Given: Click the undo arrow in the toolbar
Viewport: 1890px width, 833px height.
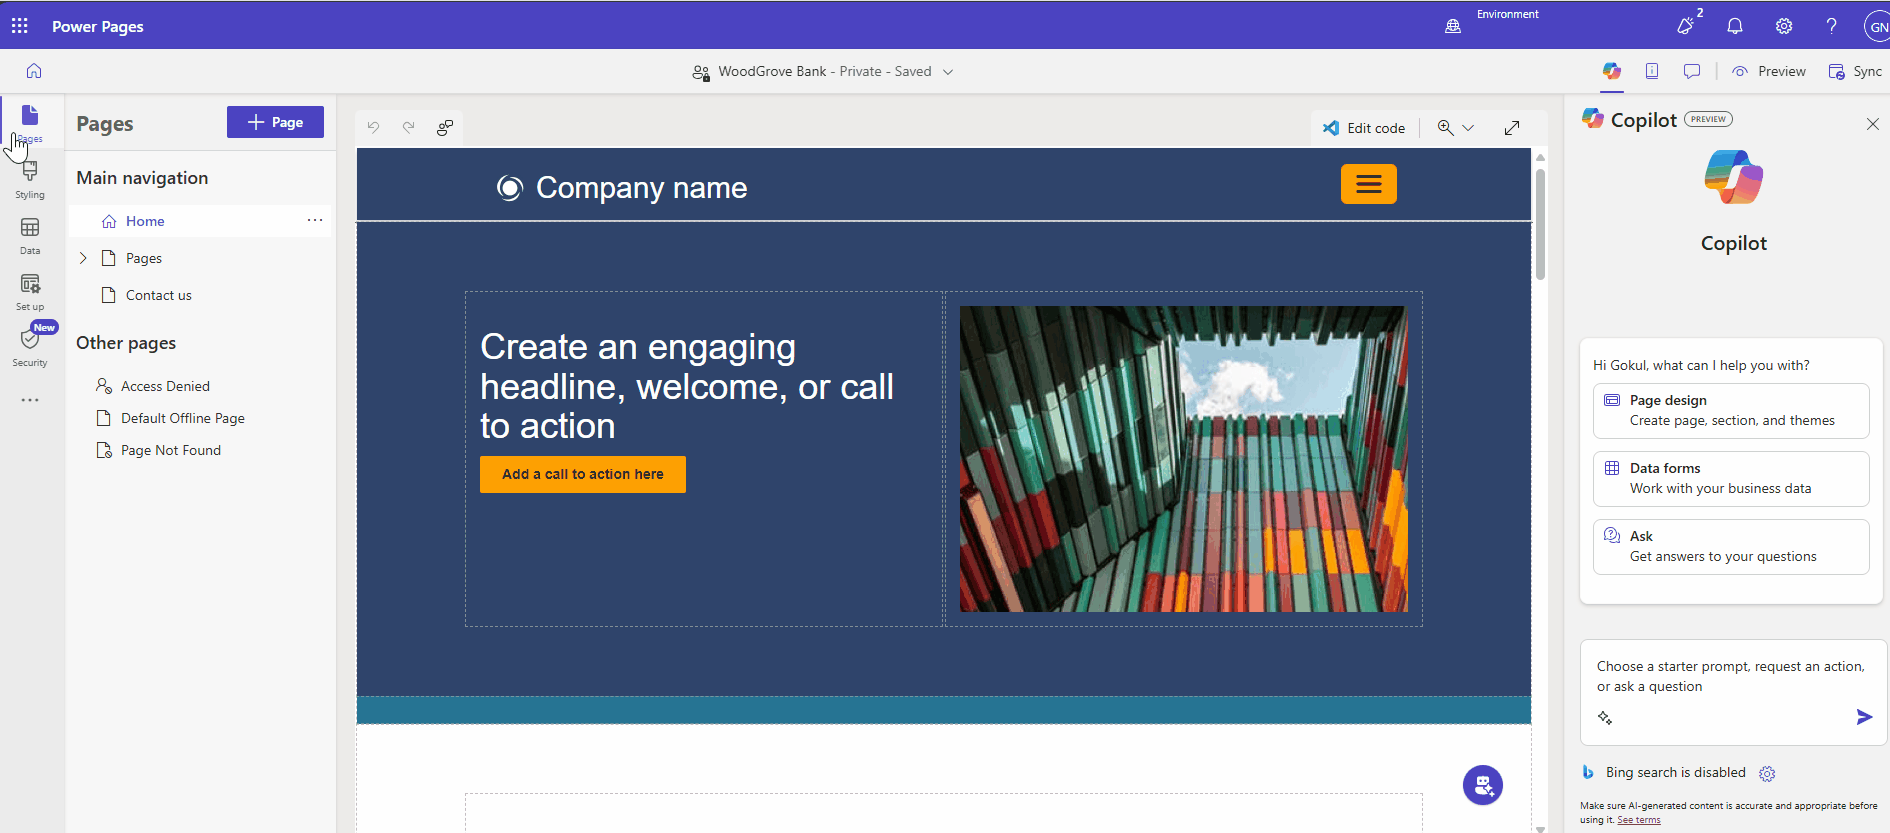Looking at the screenshot, I should 373,127.
